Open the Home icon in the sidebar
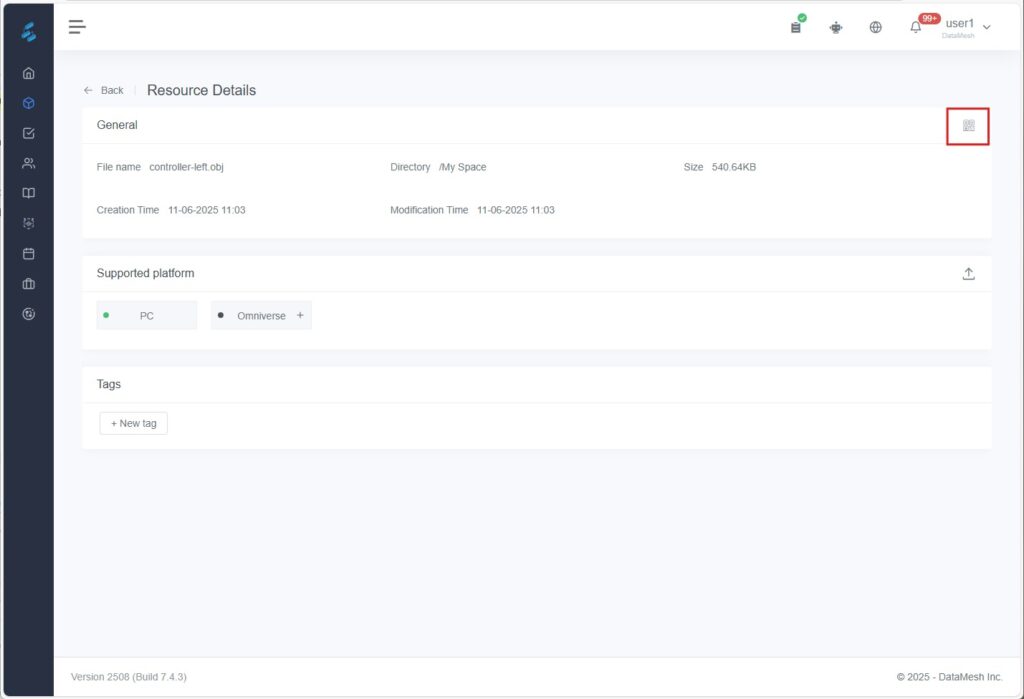1024x699 pixels. click(x=29, y=73)
